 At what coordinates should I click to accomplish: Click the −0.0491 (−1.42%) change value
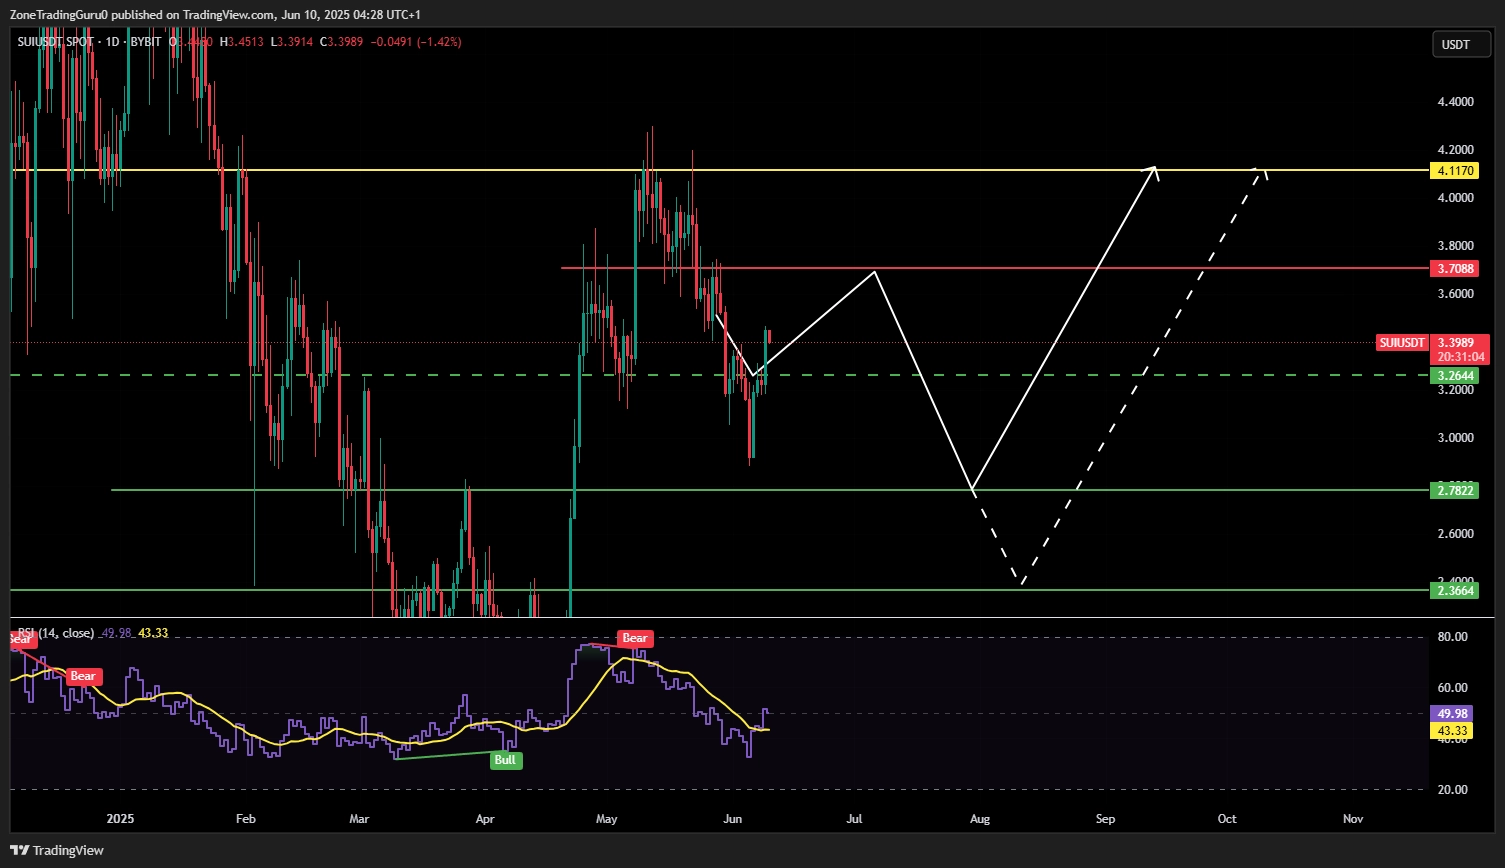[x=416, y=42]
